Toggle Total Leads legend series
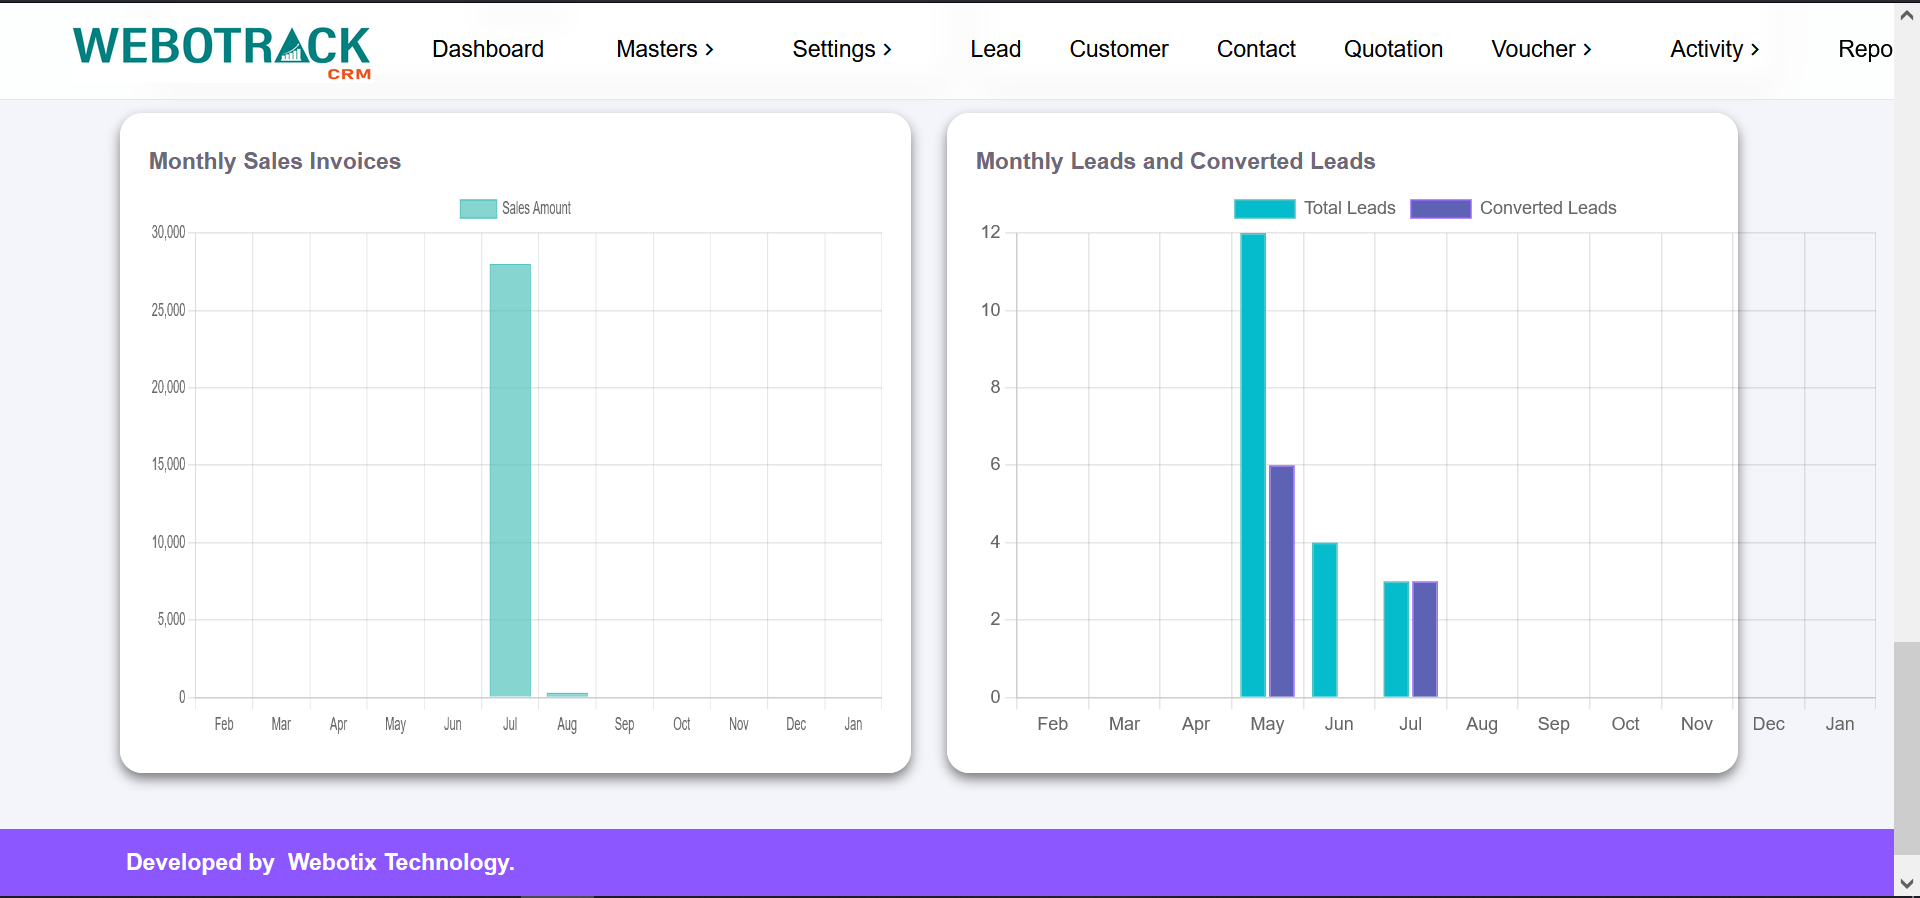 (1264, 208)
